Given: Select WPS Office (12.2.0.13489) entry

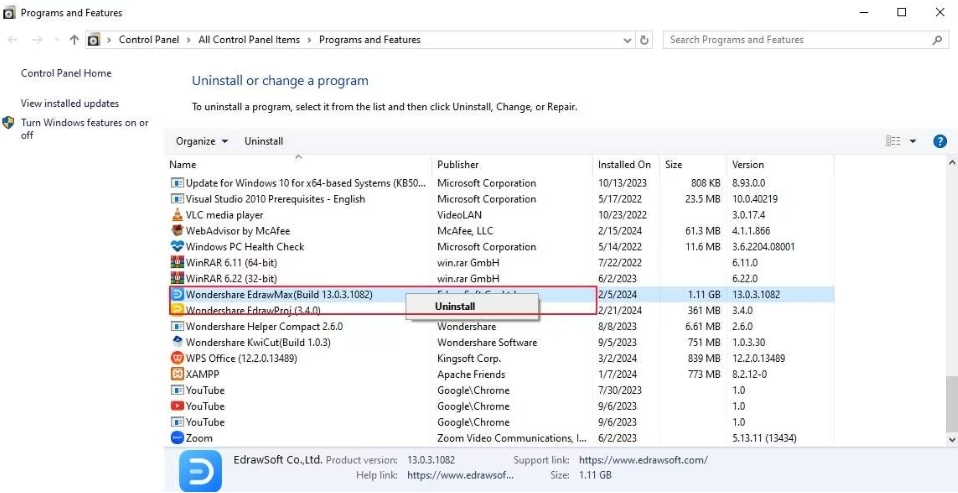Looking at the screenshot, I should (241, 358).
